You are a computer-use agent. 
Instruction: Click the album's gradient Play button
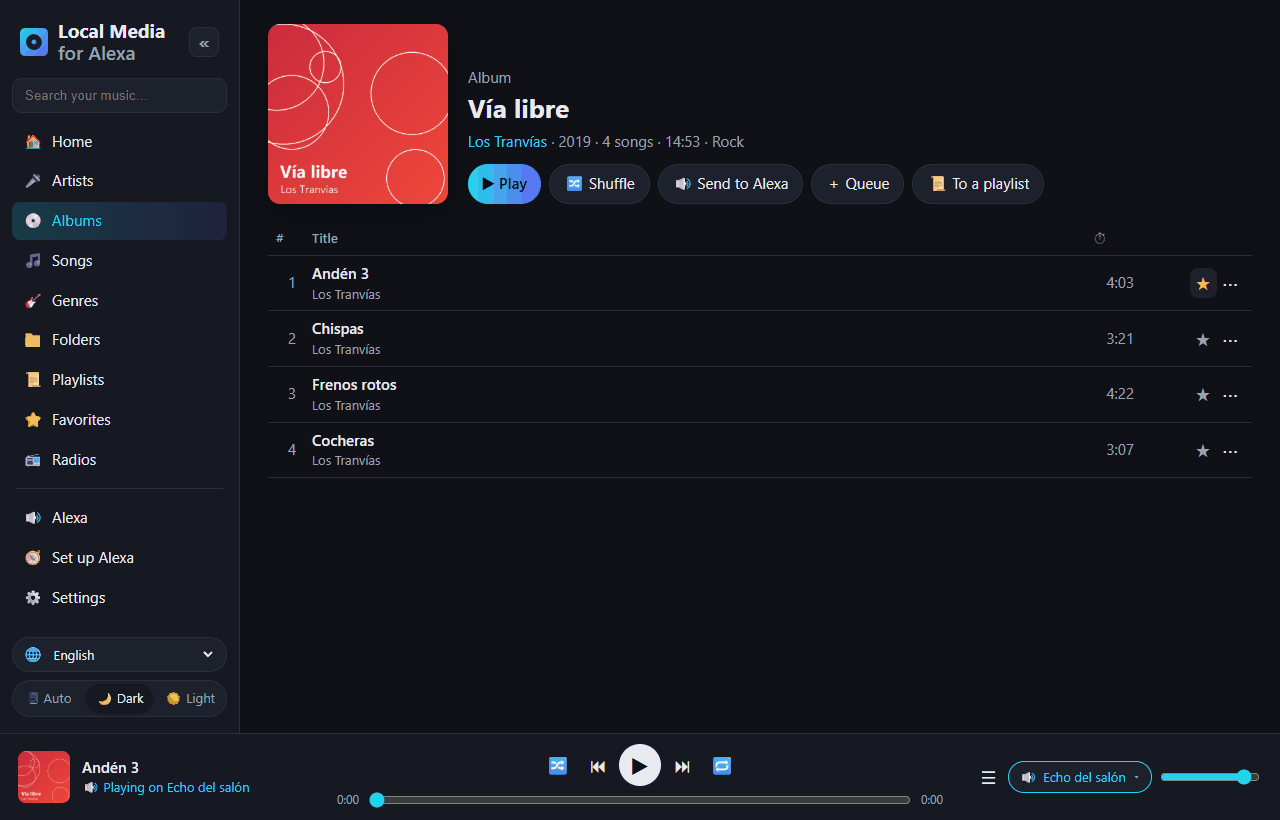(x=504, y=184)
